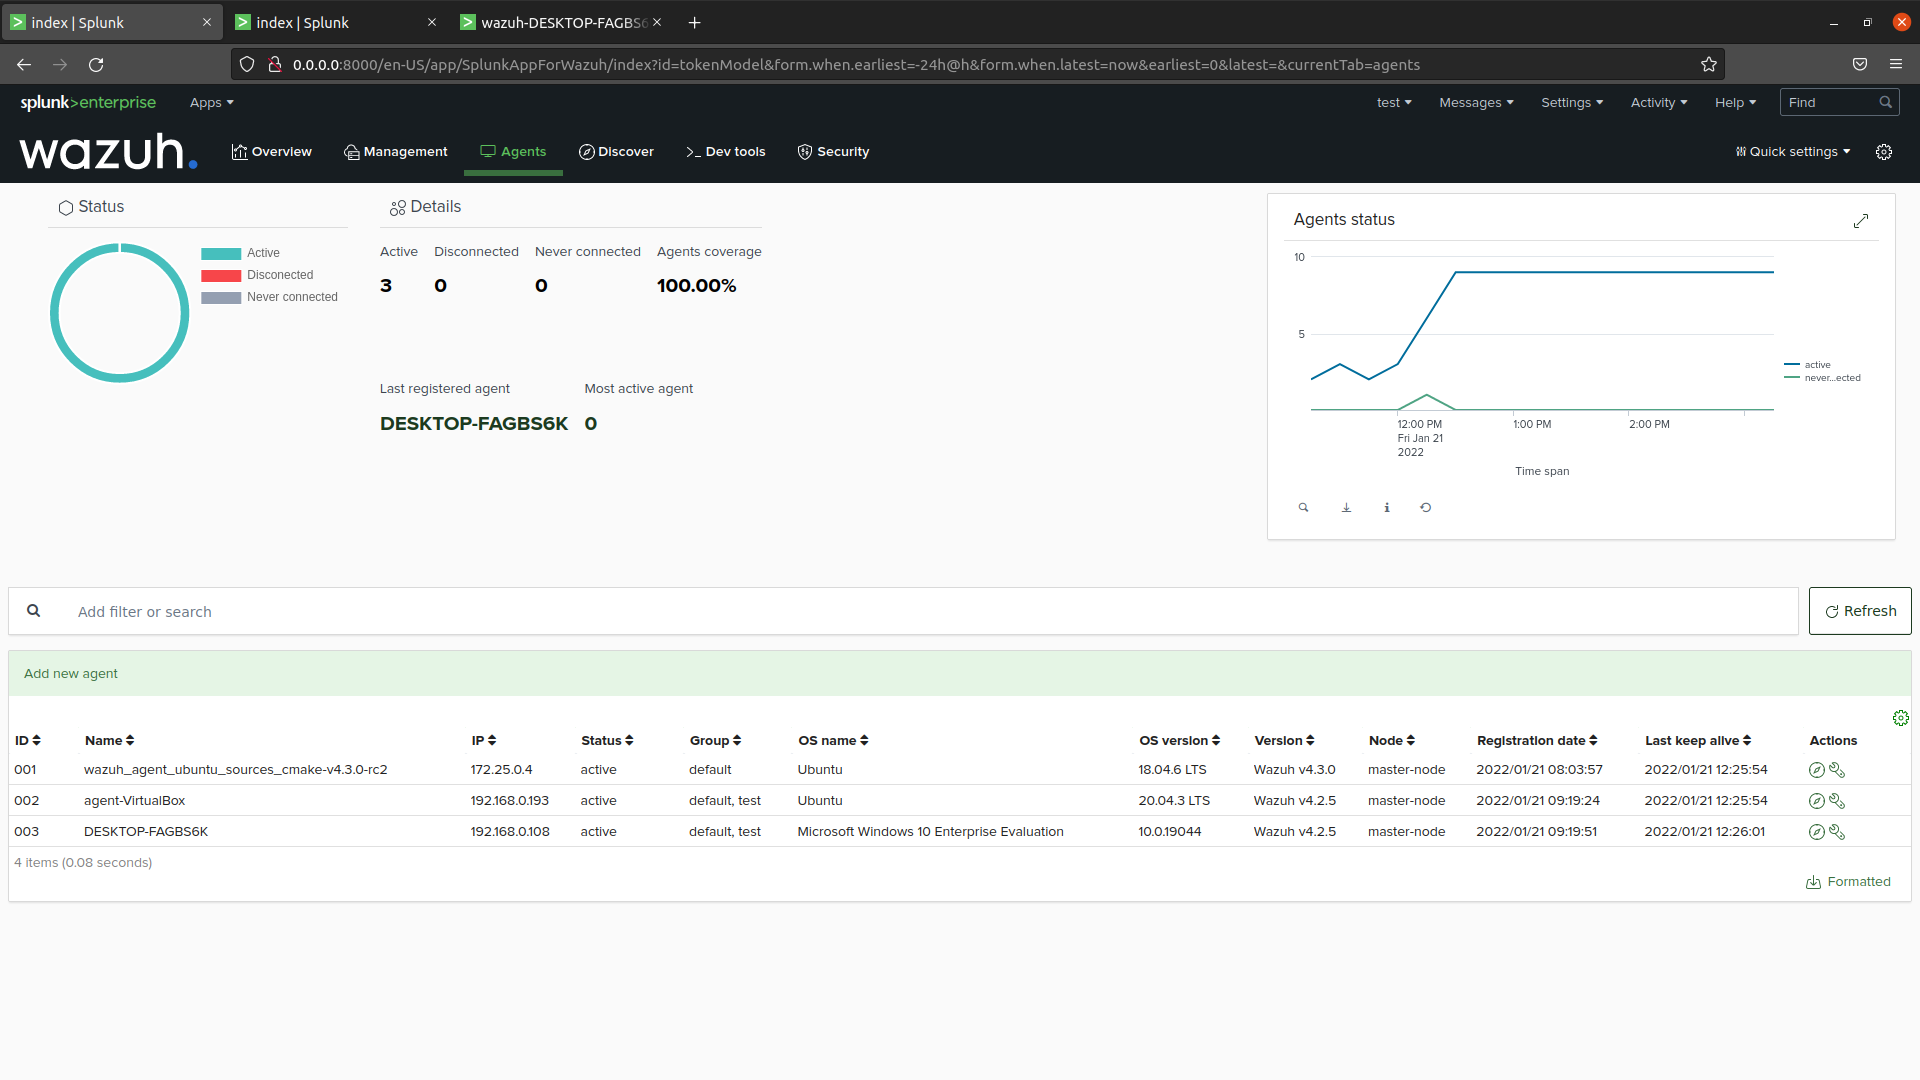
Task: Sort by Status column header
Action: coord(607,741)
